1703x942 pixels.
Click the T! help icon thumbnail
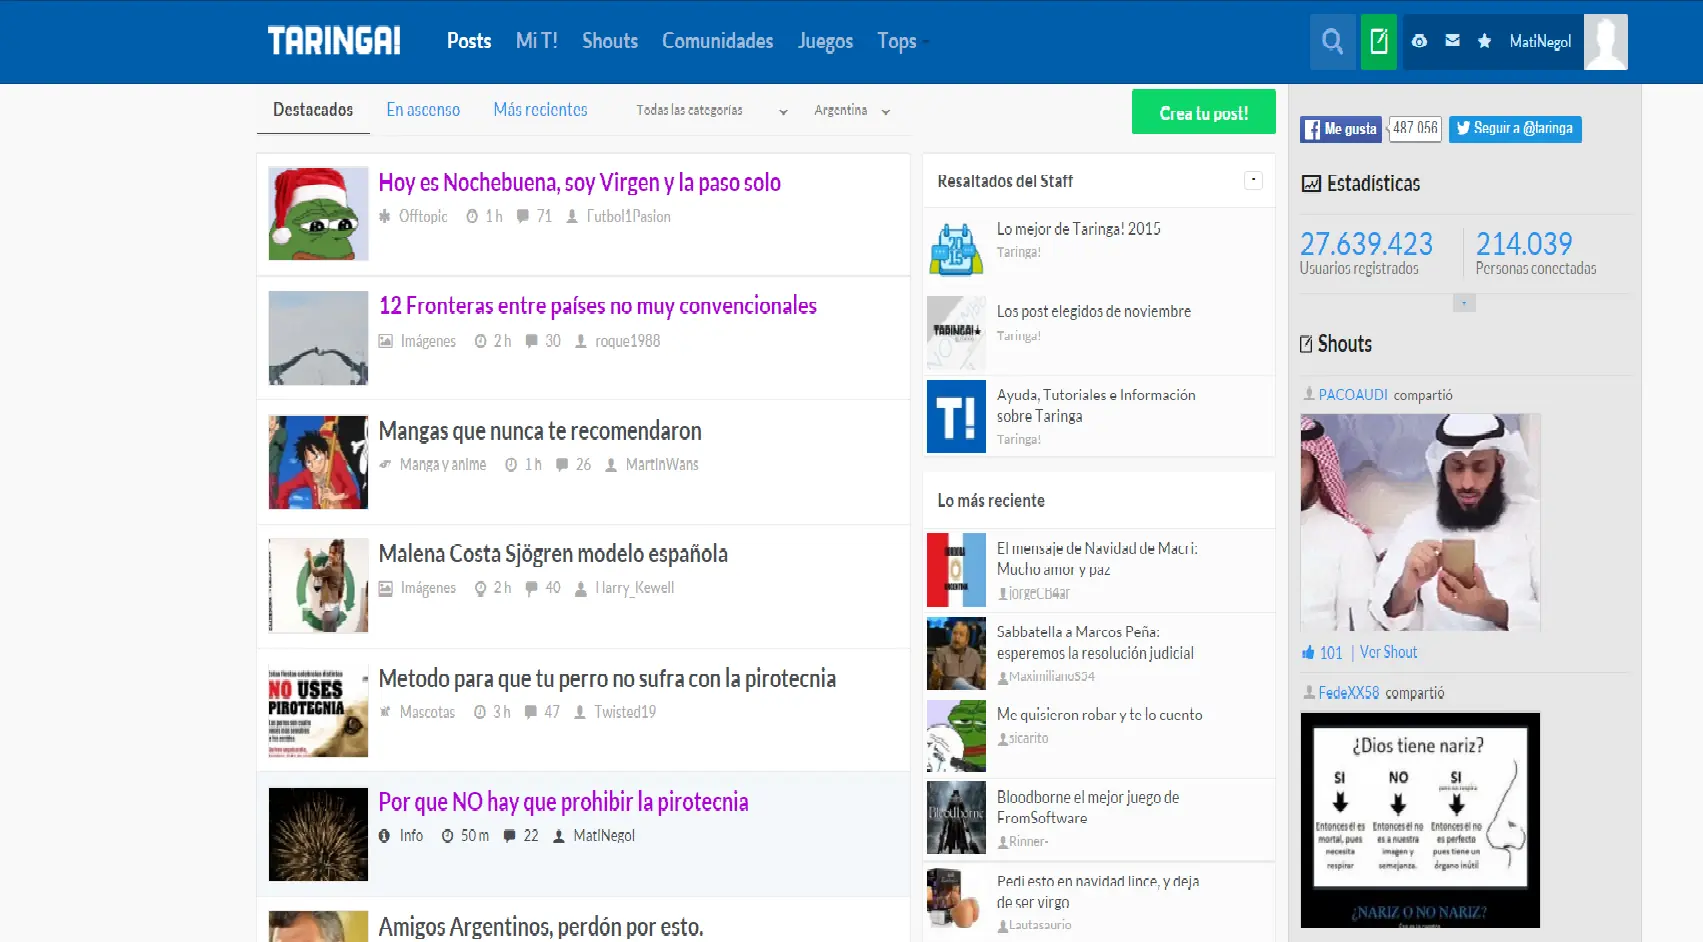click(956, 416)
